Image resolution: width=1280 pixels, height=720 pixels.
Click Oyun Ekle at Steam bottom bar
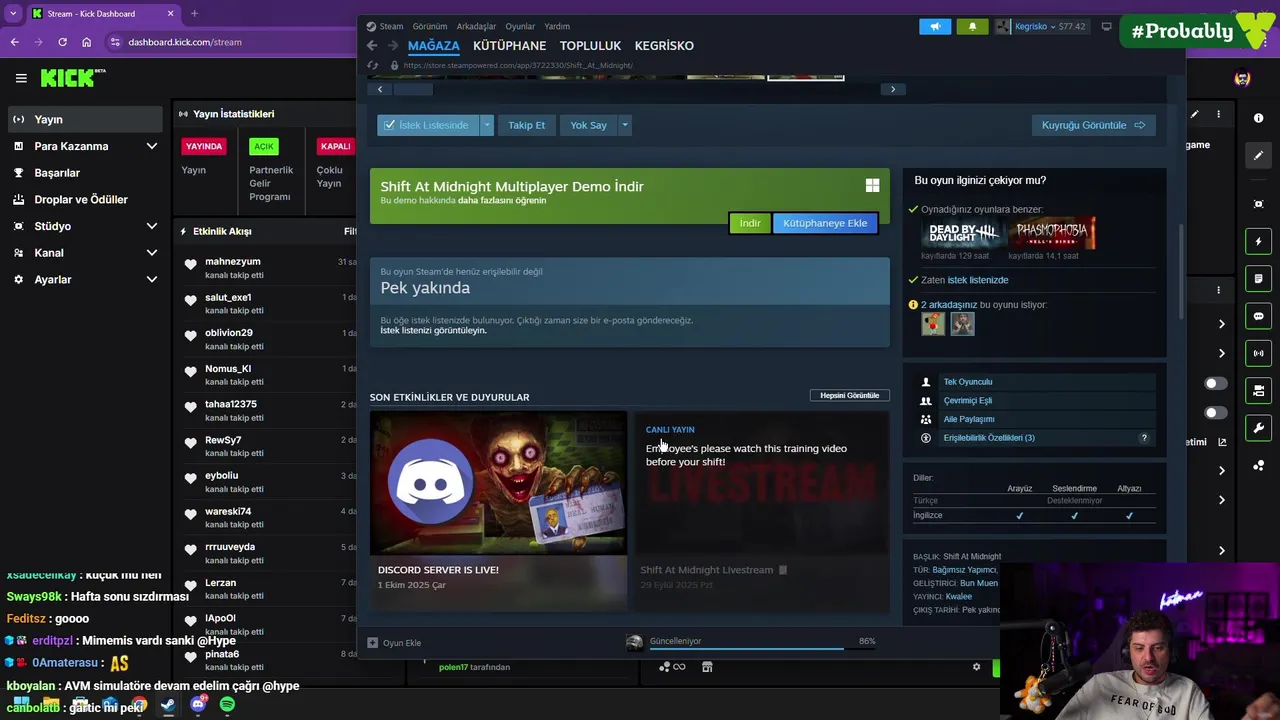pos(394,643)
